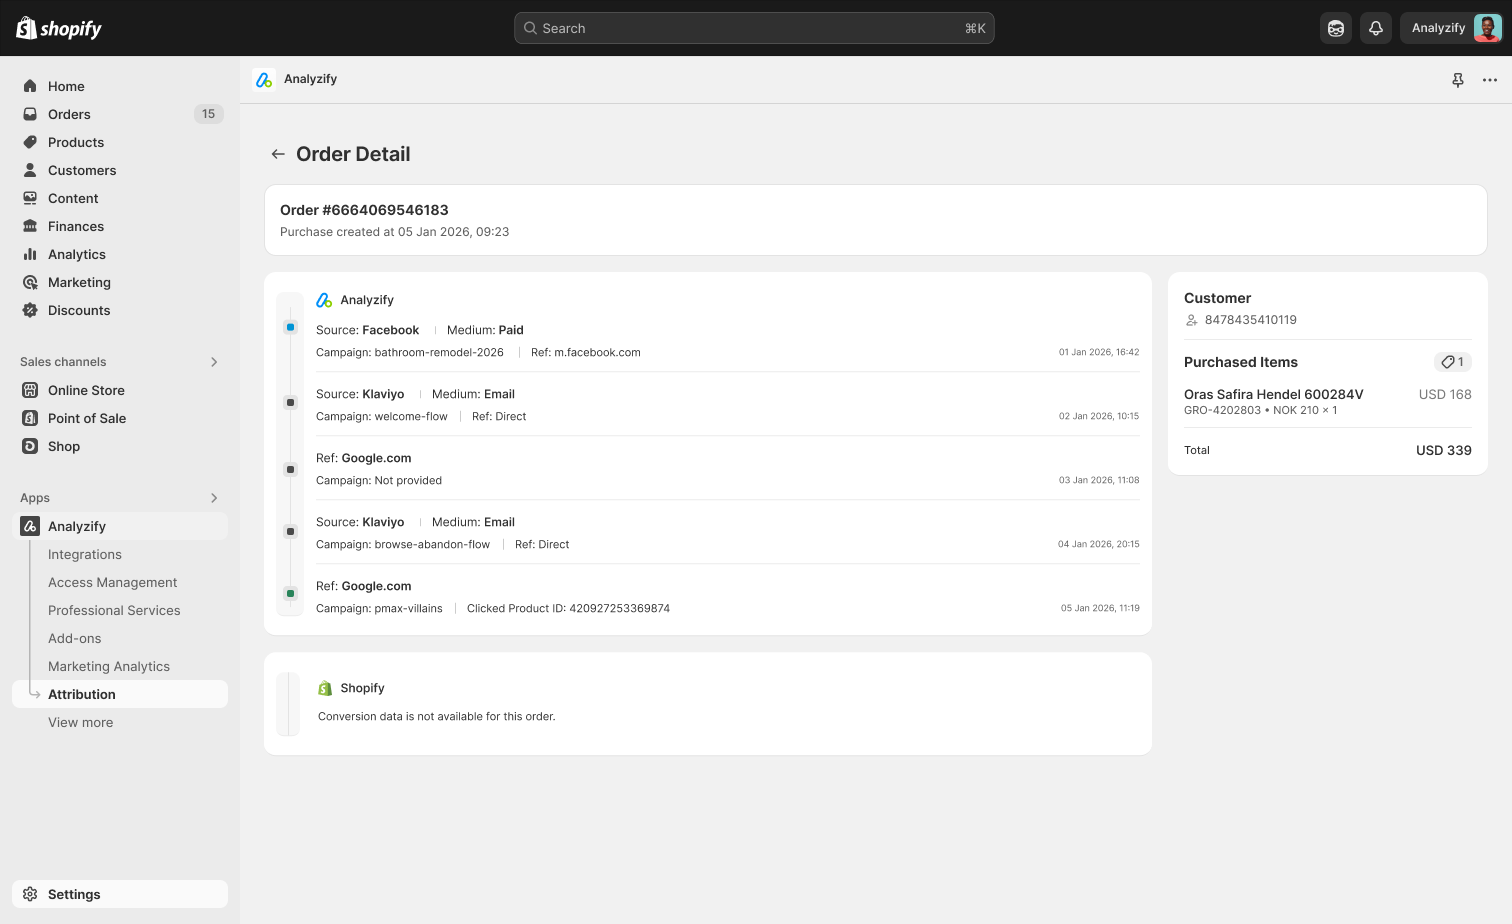Focus the Search input field

point(754,28)
